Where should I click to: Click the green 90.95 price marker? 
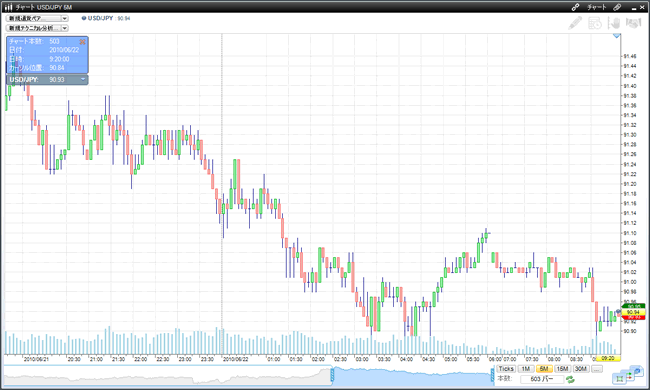pyautogui.click(x=633, y=307)
